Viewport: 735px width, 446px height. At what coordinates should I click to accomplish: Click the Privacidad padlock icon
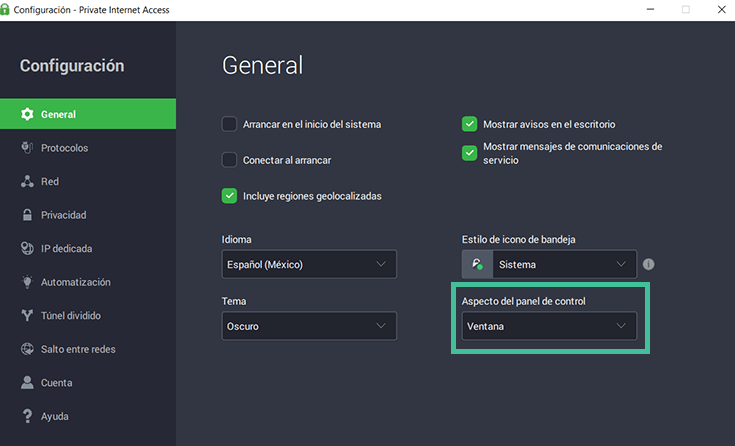(27, 215)
